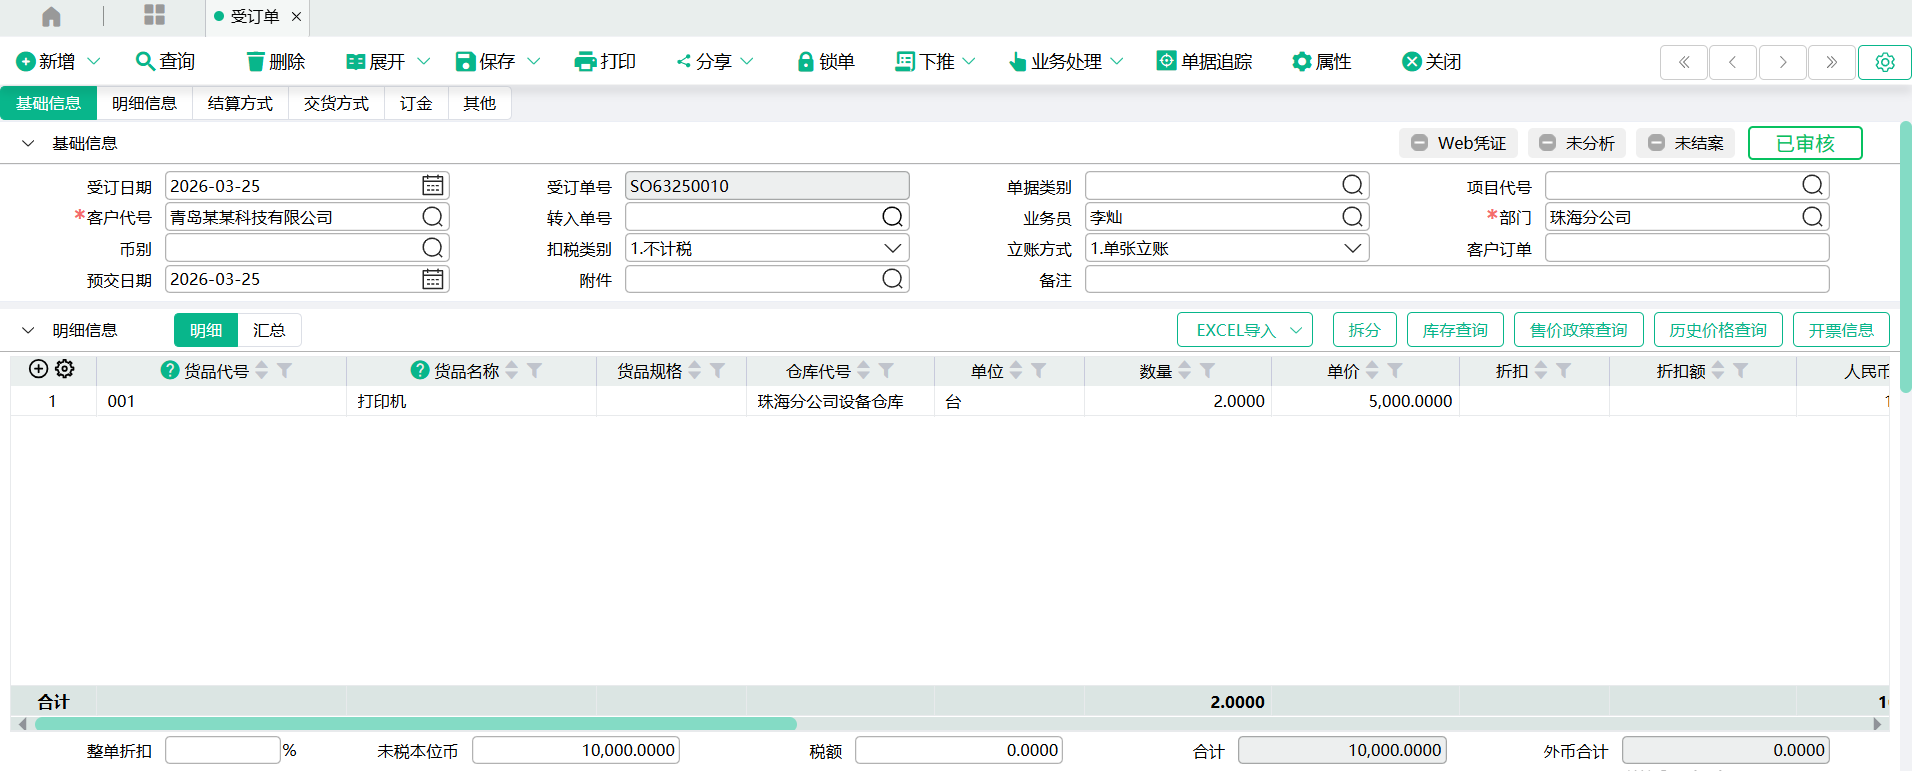Expand the 扣税类别 dropdown
The width and height of the screenshot is (1912, 771).
pos(892,248)
